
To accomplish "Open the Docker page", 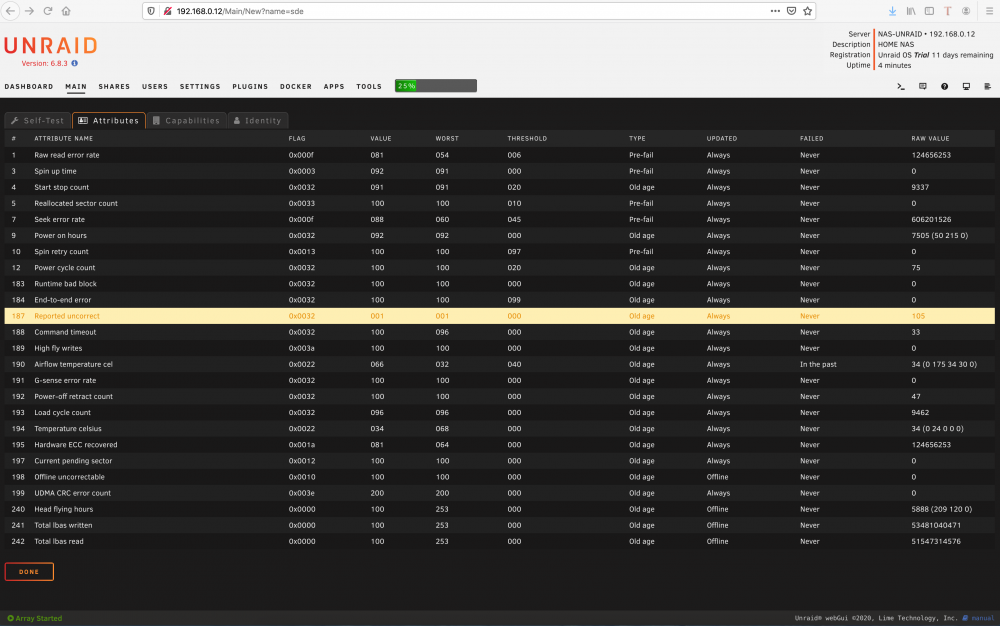I will (296, 86).
